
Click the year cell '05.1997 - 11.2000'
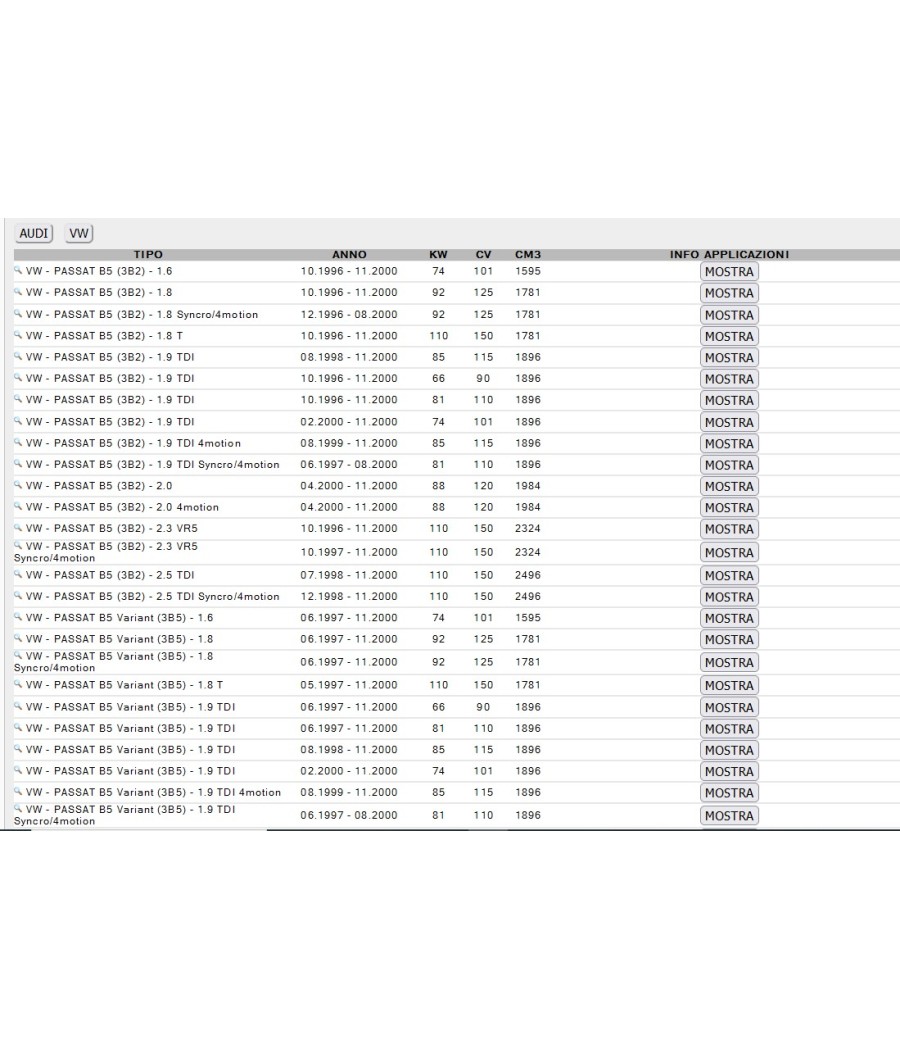[349, 685]
